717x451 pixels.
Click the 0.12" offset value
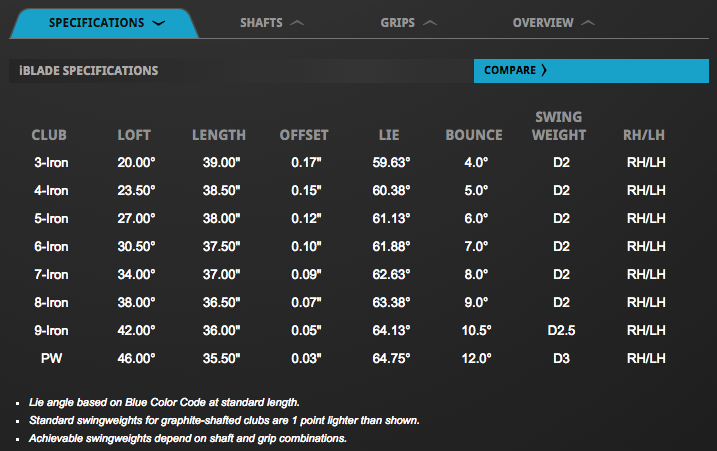coord(306,219)
